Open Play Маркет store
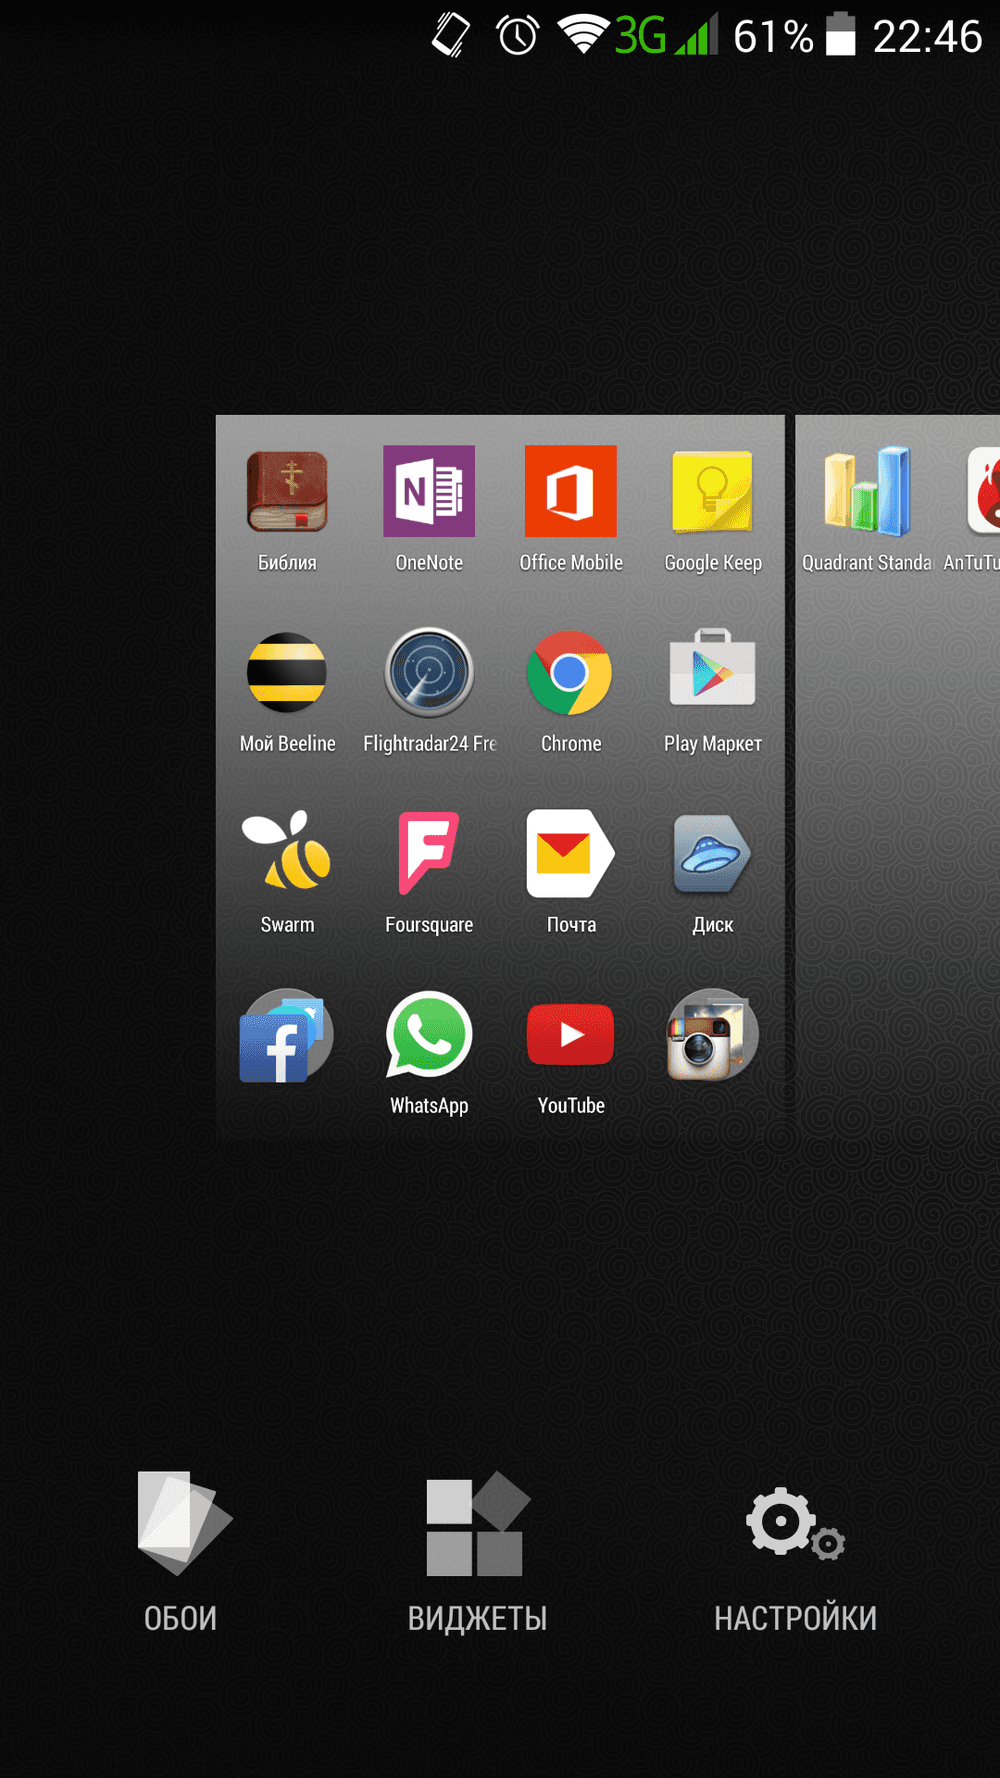 [x=712, y=668]
